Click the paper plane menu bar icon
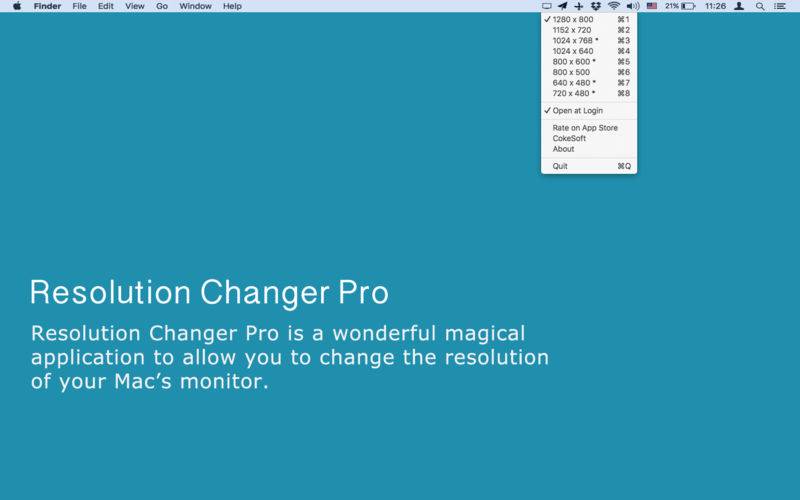 coord(562,6)
